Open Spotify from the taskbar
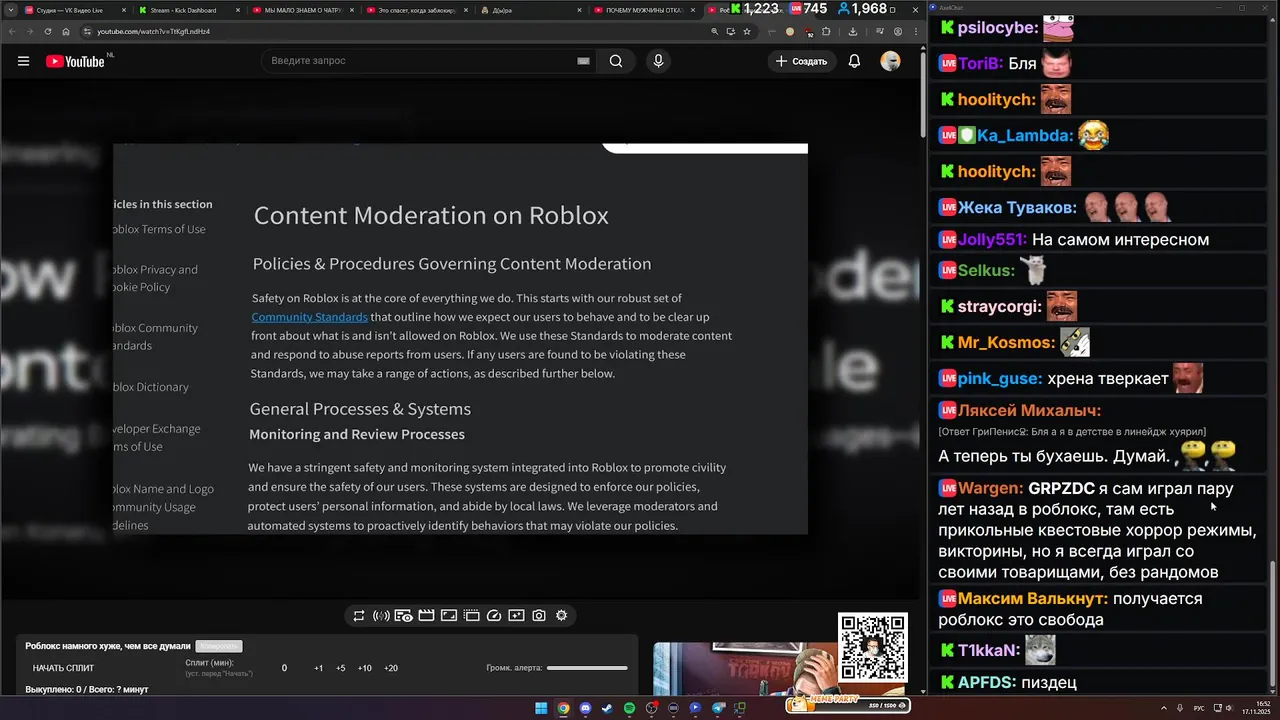Screen dimensions: 1280x720 629,708
